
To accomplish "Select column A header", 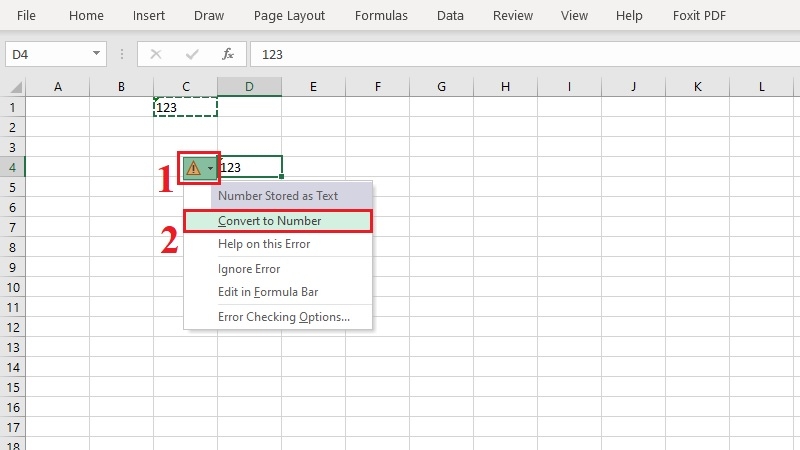I will coord(58,87).
